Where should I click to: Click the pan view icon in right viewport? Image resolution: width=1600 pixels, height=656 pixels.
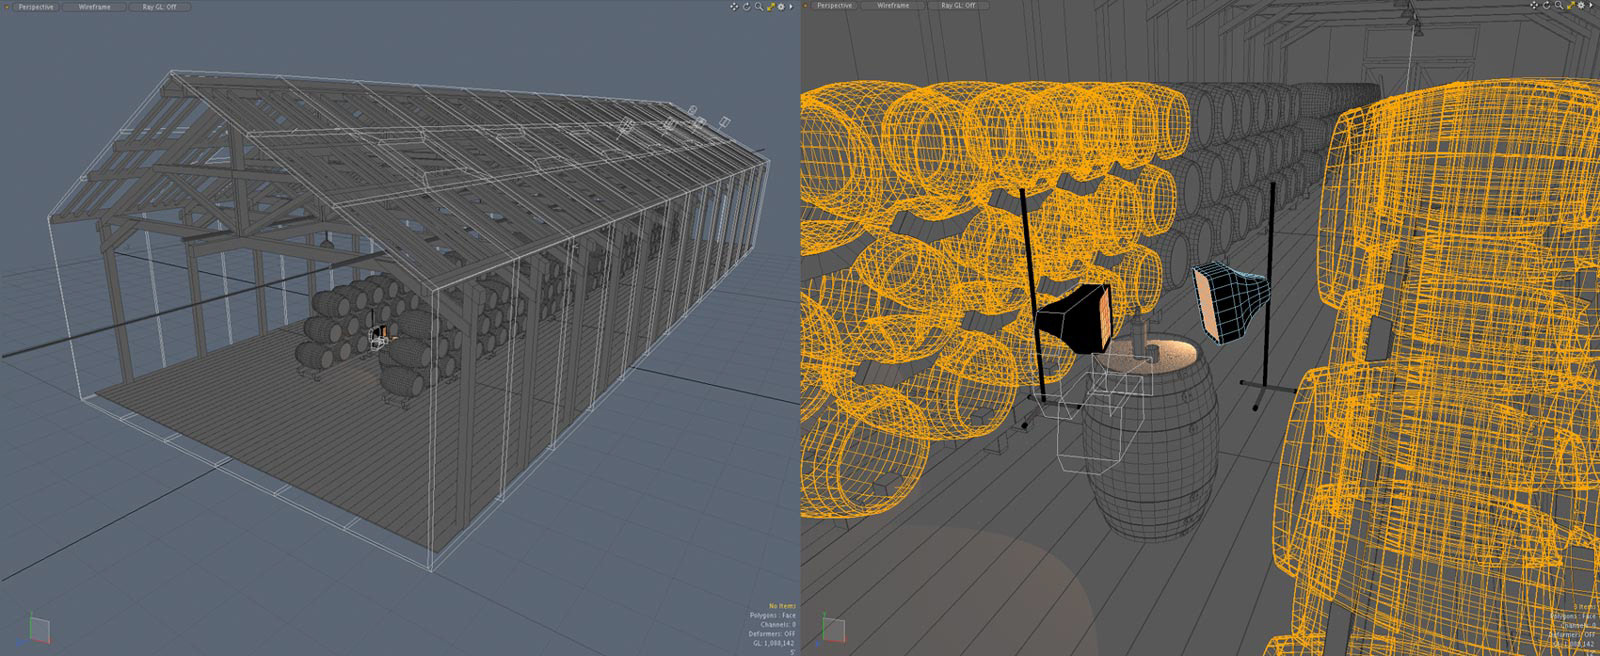coord(1535,6)
